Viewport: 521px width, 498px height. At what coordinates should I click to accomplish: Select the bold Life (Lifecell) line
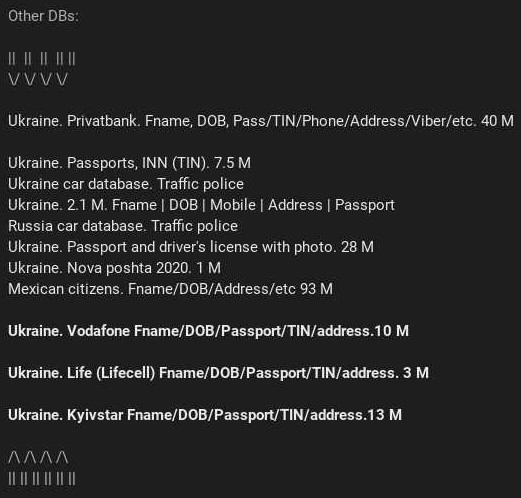click(218, 373)
